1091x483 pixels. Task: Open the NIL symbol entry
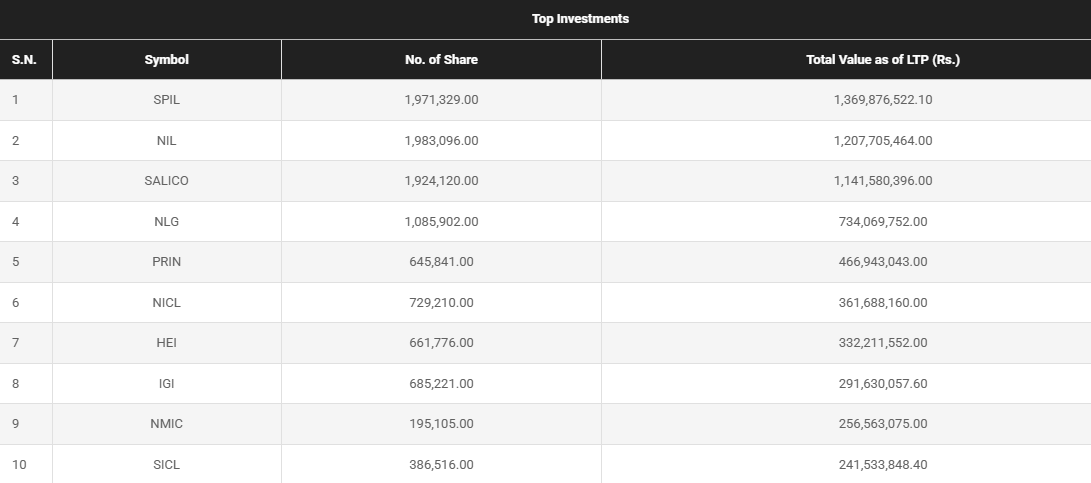[x=166, y=141]
